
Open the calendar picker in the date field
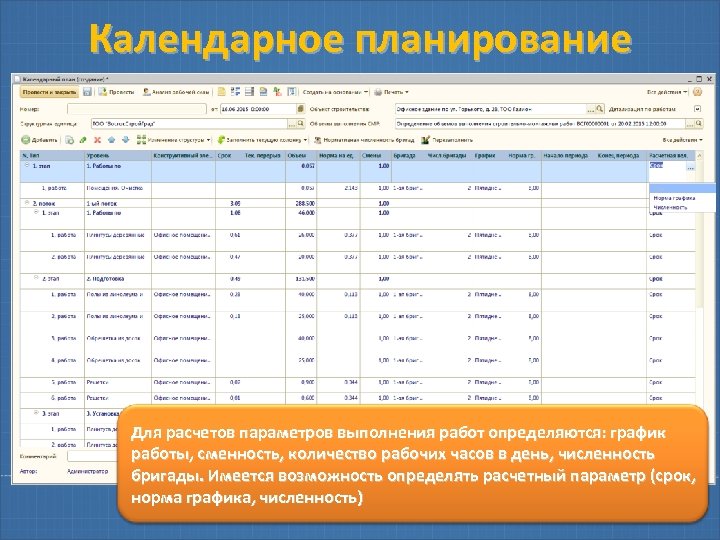tap(300, 109)
